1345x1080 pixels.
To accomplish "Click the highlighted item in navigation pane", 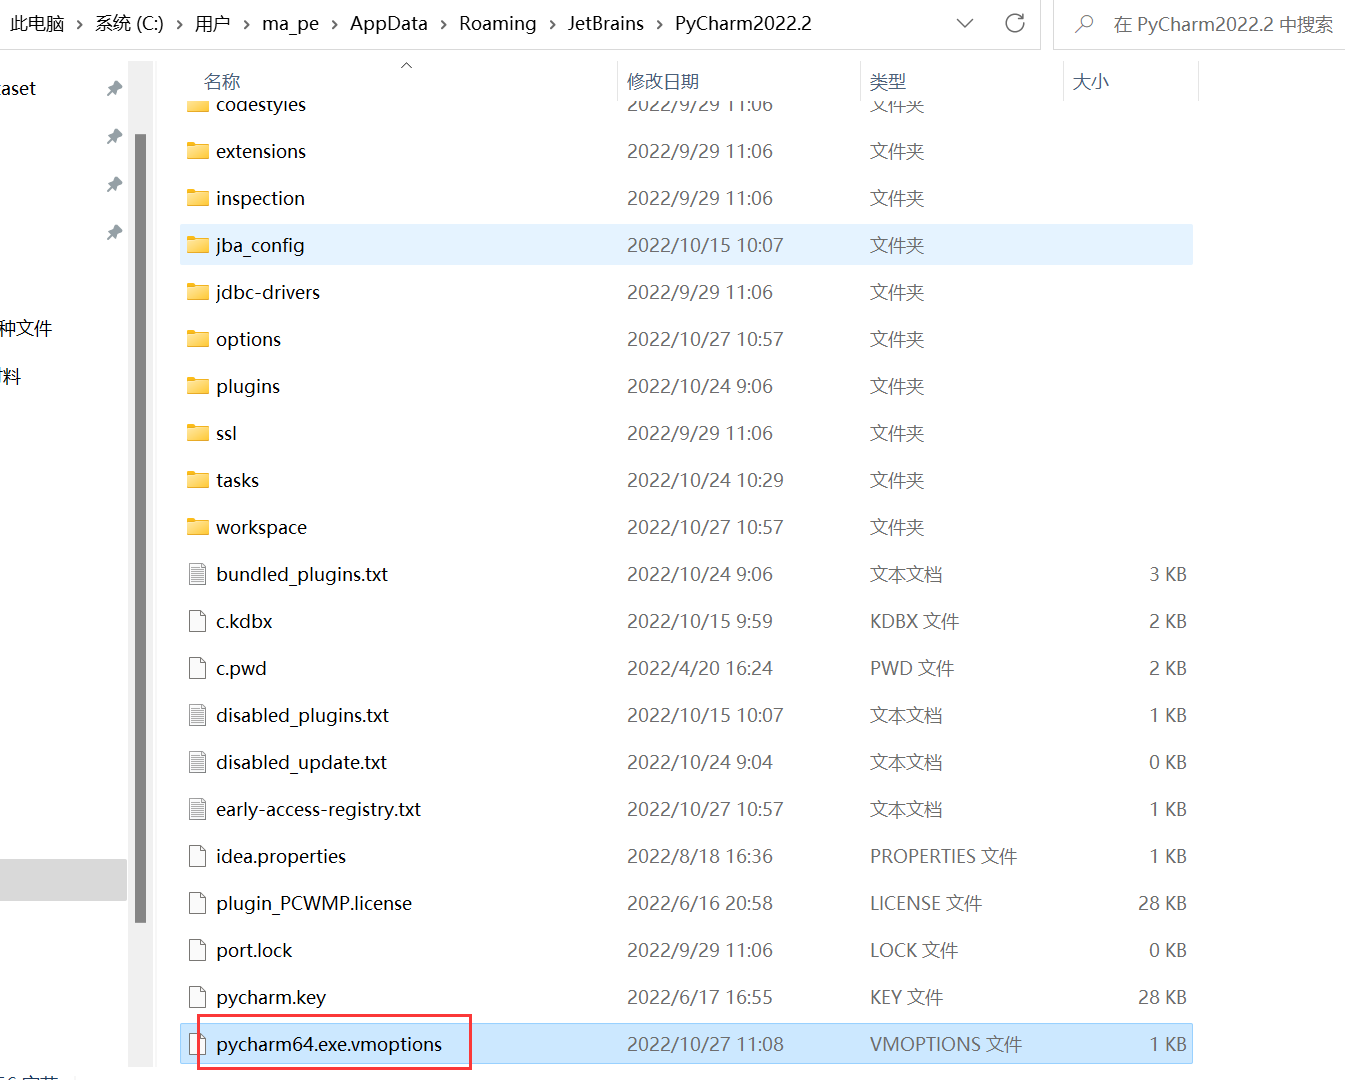I will click(63, 880).
